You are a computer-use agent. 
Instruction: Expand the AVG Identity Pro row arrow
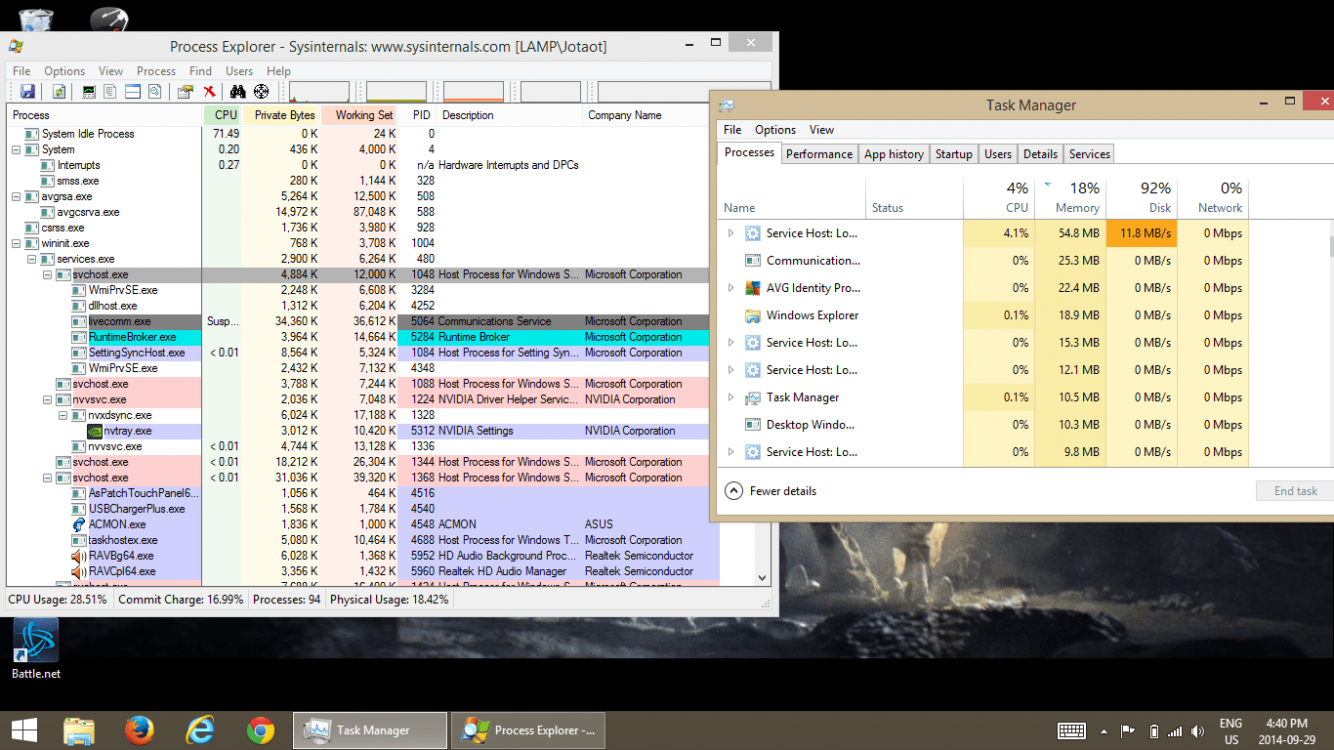pyautogui.click(x=730, y=288)
